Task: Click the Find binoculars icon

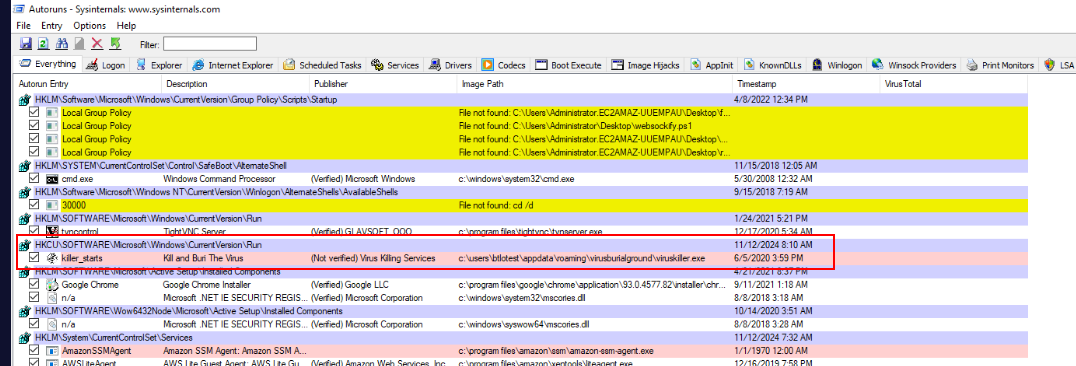Action: [61, 44]
